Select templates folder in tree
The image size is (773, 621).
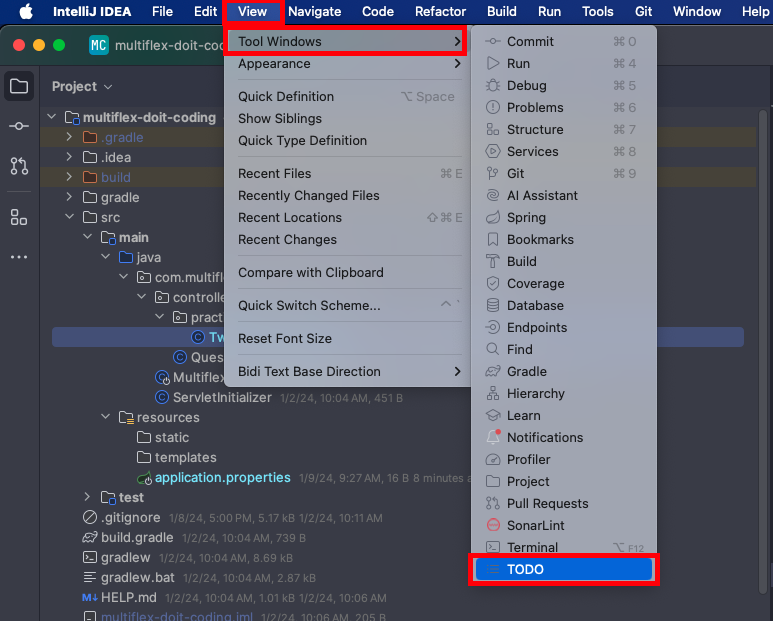(x=185, y=457)
